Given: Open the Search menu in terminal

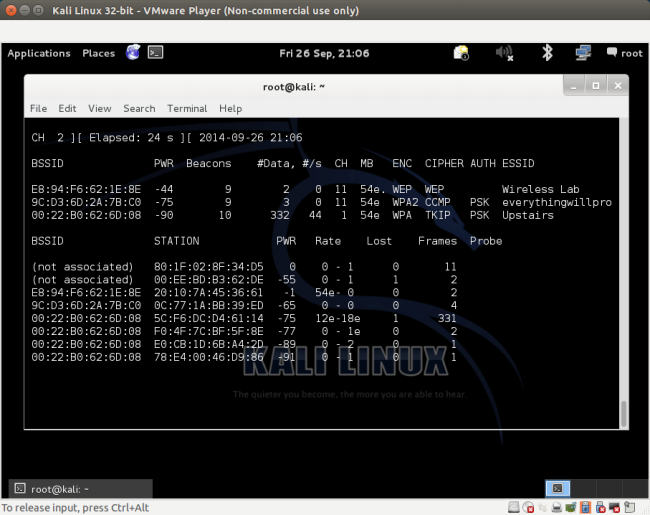Looking at the screenshot, I should click(139, 108).
